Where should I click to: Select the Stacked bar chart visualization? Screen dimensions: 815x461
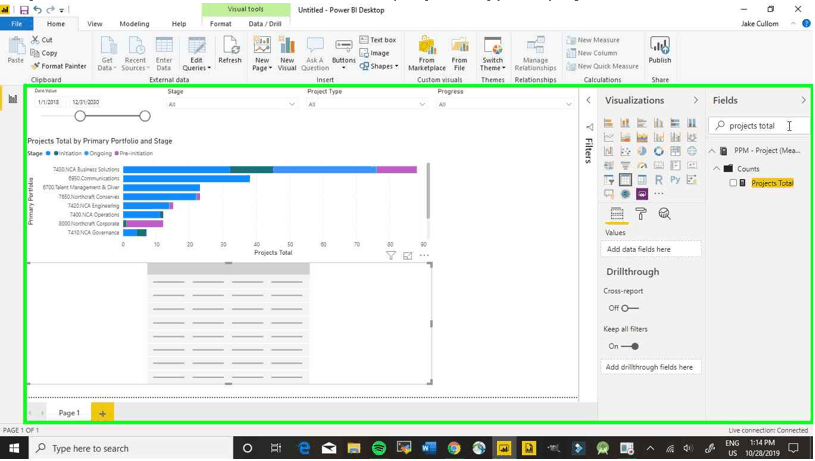608,123
